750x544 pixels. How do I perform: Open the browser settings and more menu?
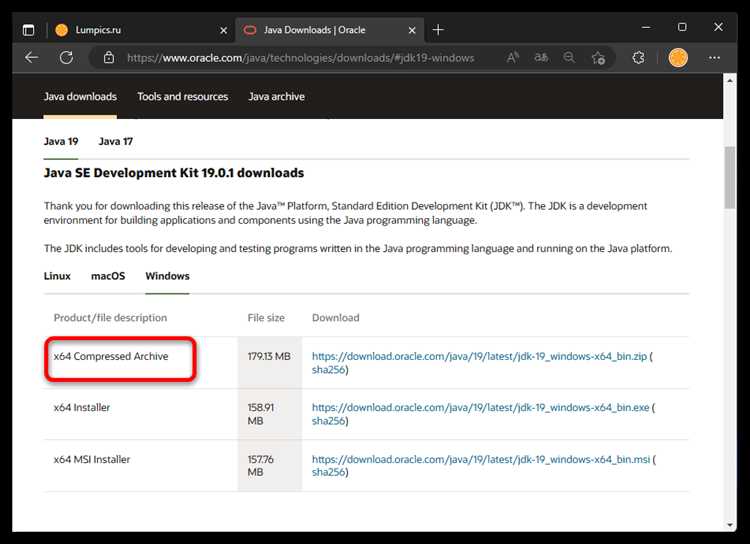click(714, 58)
